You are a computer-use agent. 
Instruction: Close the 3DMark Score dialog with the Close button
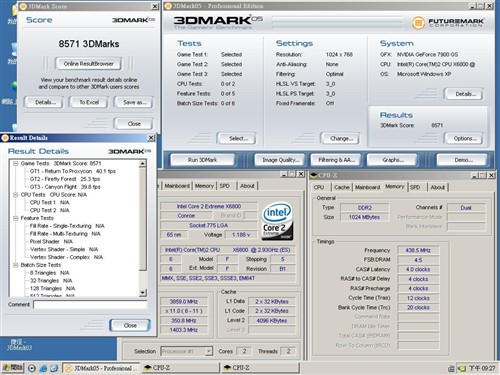pyautogui.click(x=134, y=124)
